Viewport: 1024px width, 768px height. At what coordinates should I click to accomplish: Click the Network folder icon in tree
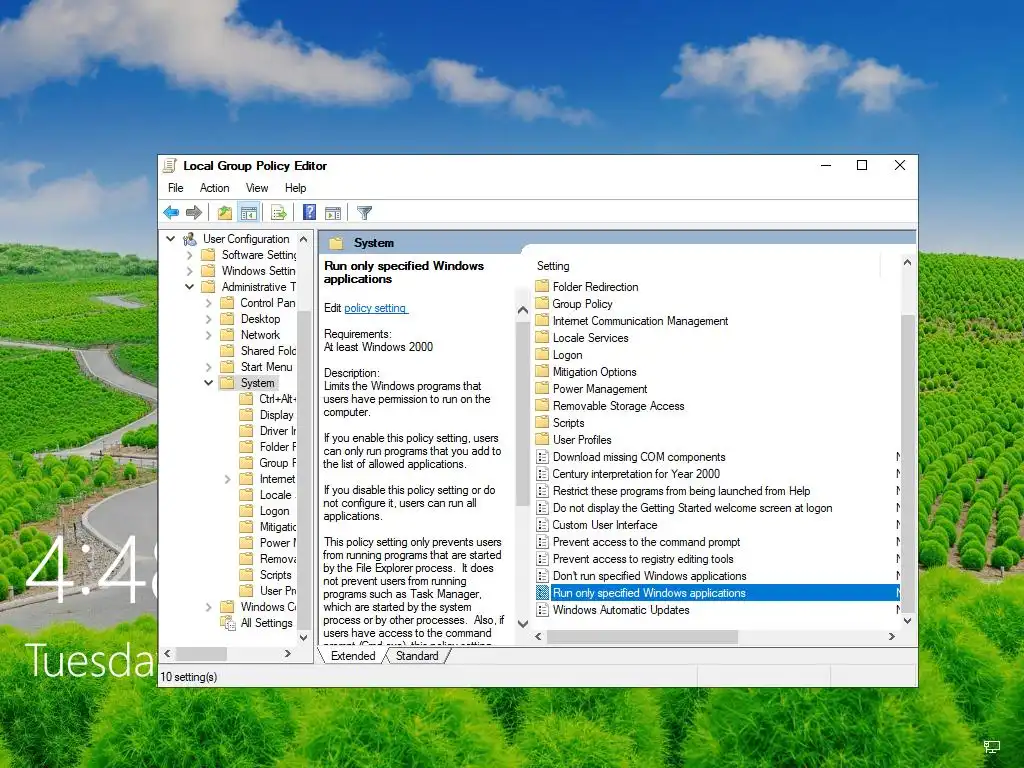(x=227, y=335)
